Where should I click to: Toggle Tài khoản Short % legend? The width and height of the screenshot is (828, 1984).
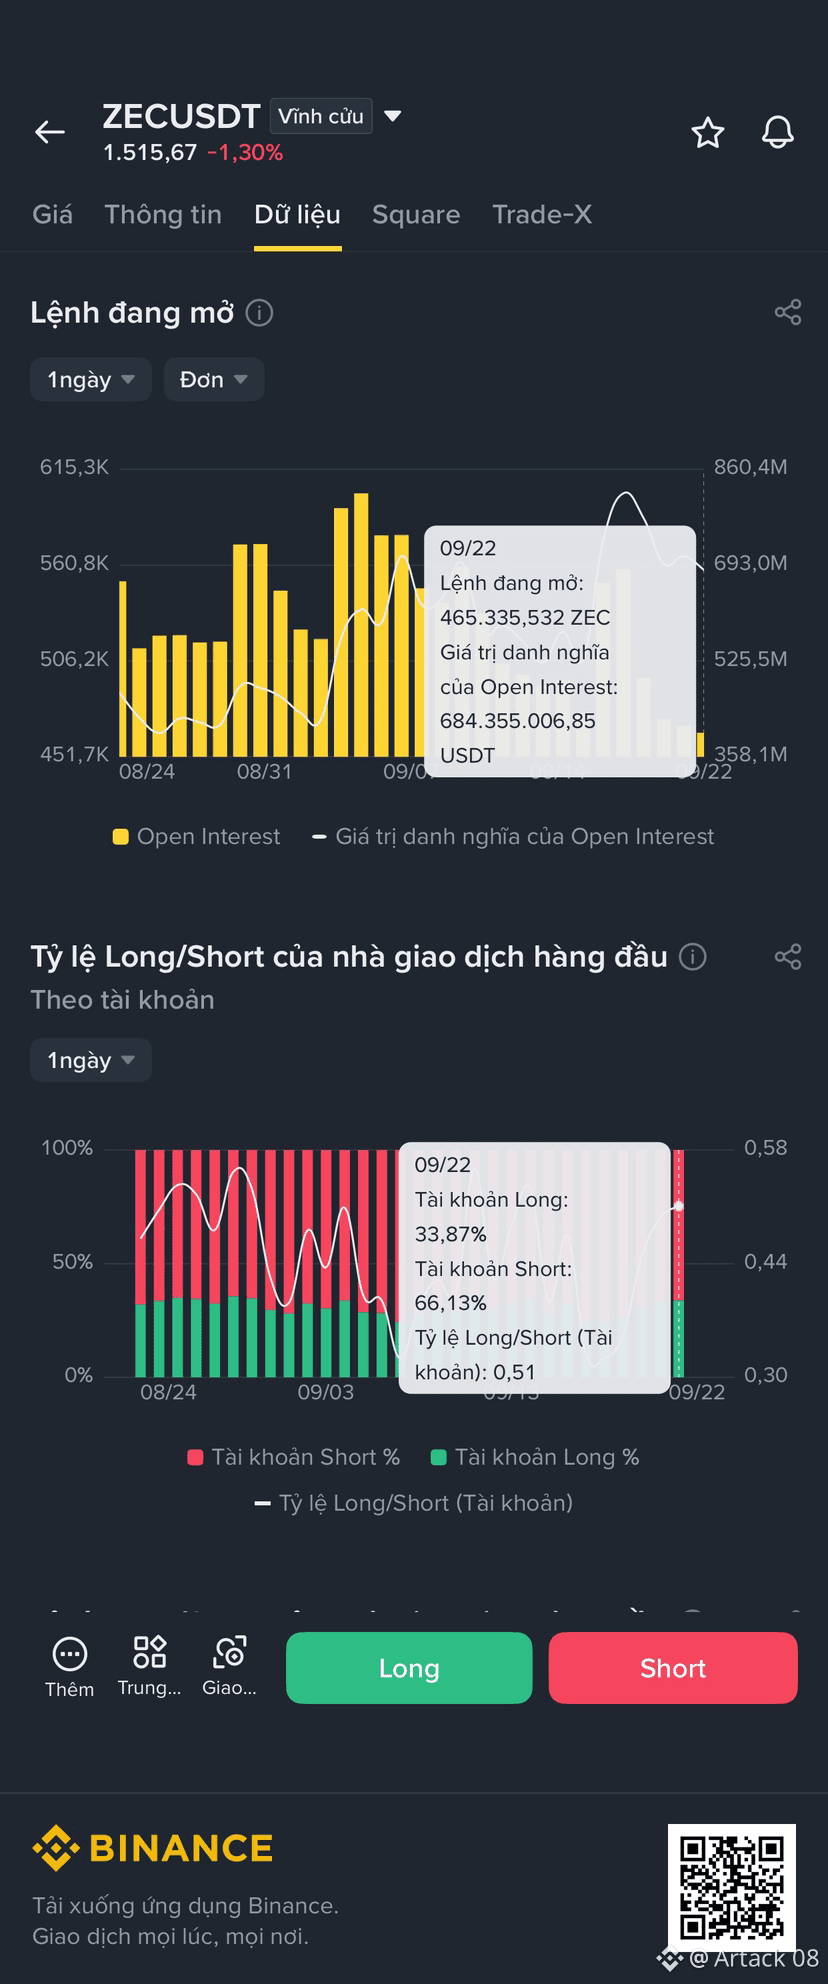[x=294, y=1457]
